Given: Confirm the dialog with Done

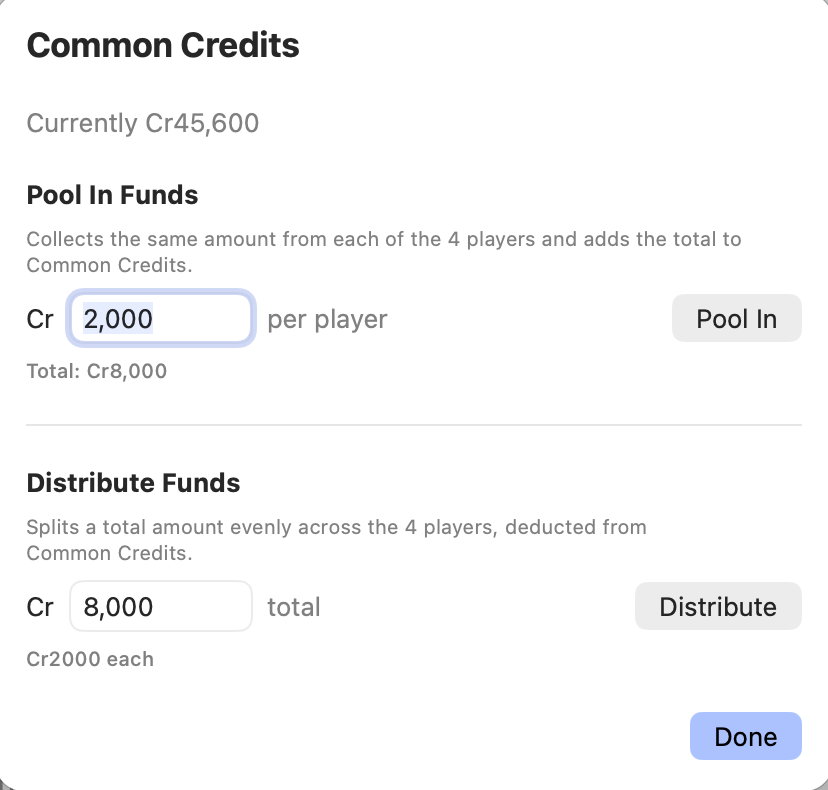Looking at the screenshot, I should (746, 736).
